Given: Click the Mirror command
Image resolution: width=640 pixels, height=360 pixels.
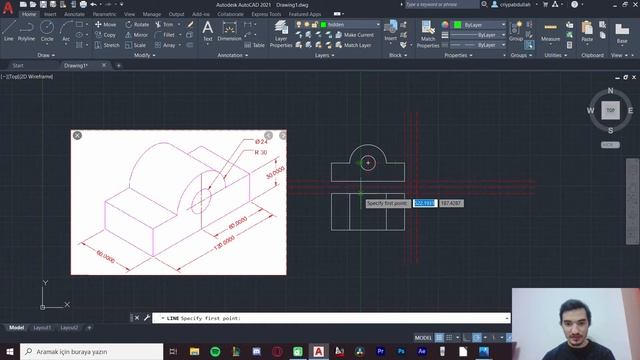Looking at the screenshot, I should click(x=137, y=35).
